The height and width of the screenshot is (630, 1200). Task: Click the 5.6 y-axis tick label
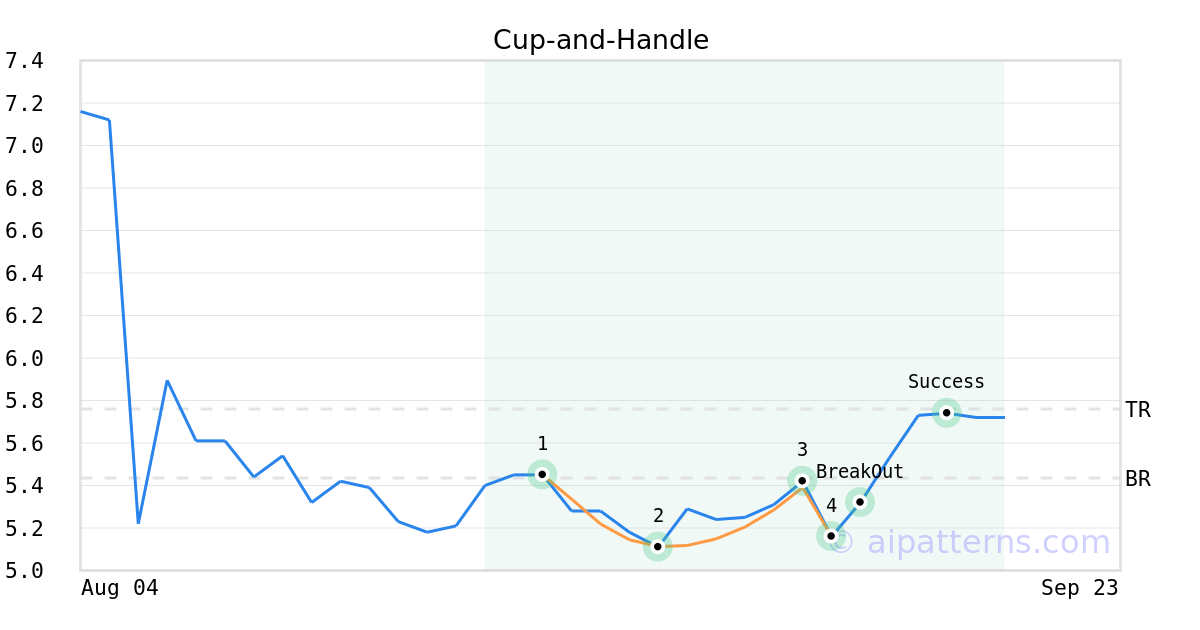tap(24, 443)
